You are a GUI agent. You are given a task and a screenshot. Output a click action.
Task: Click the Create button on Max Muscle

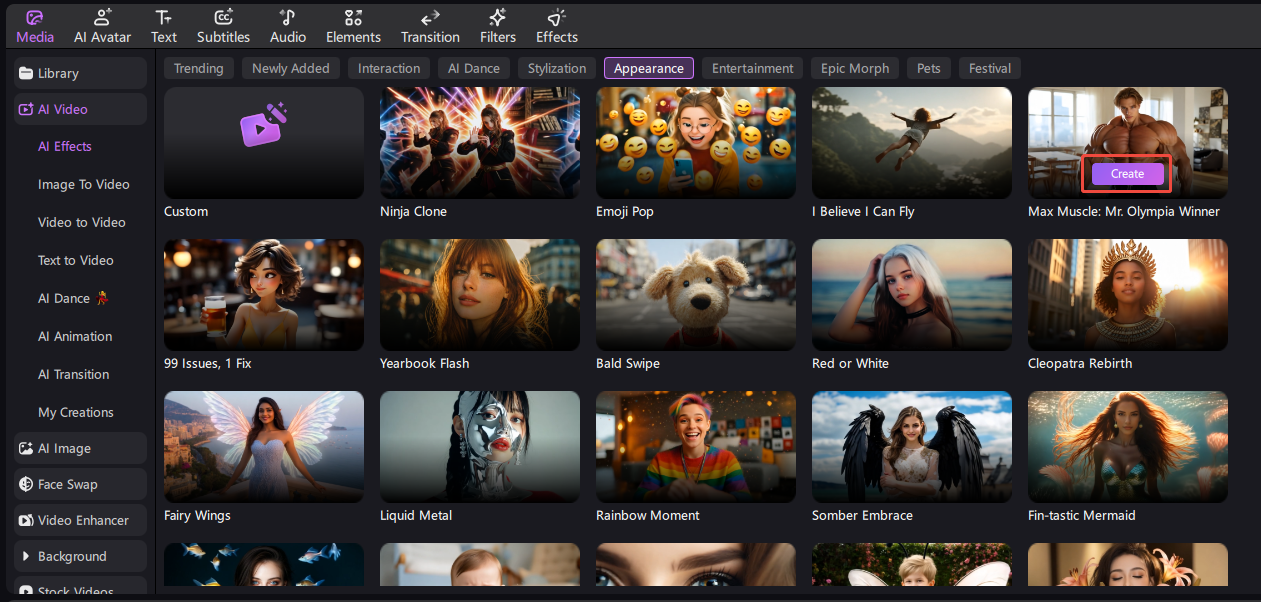point(1127,174)
